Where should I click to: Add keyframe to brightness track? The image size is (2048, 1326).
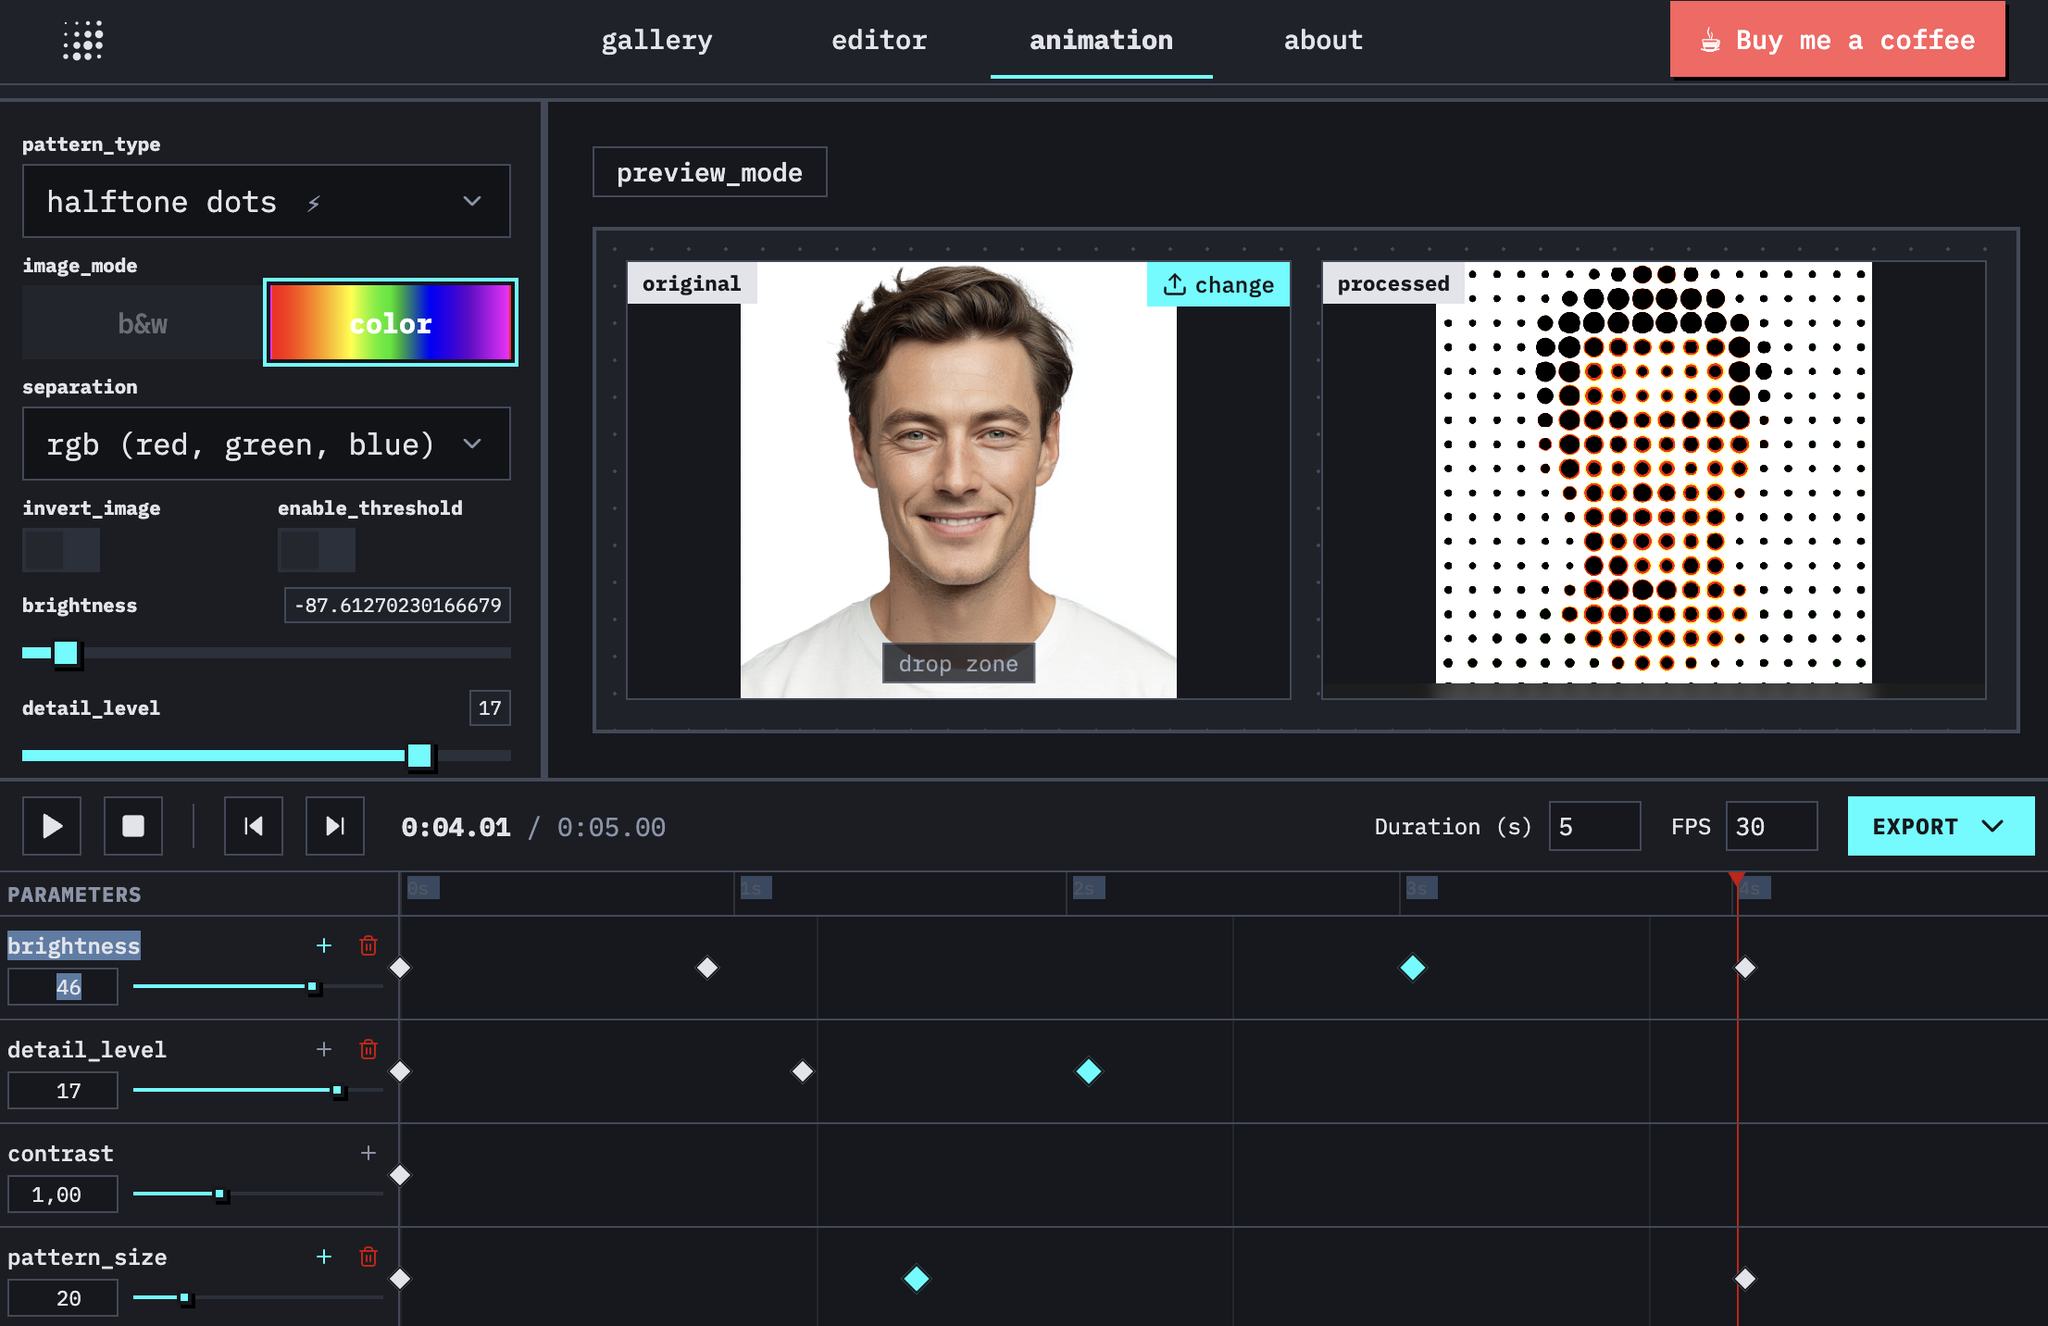[324, 946]
